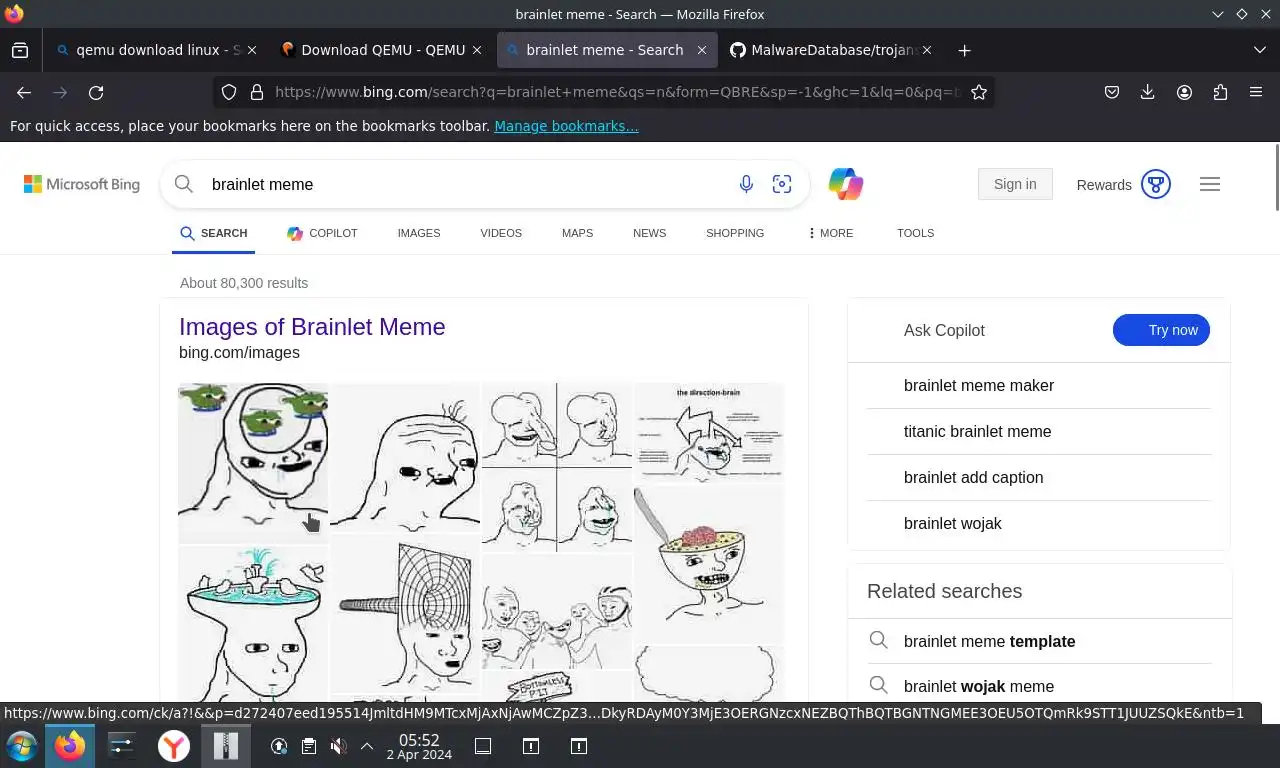Open the COPILOT search tab
This screenshot has height=768, width=1280.
[x=322, y=233]
